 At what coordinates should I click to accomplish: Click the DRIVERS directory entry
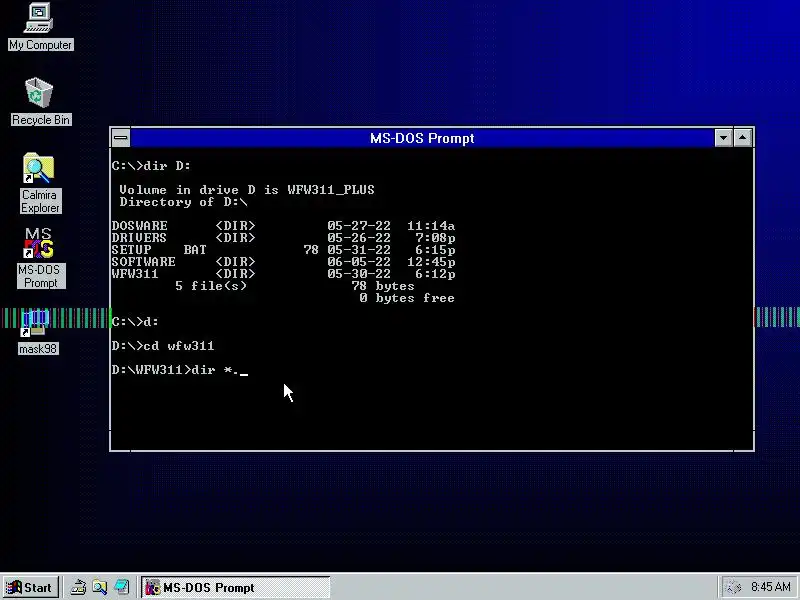pyautogui.click(x=283, y=238)
